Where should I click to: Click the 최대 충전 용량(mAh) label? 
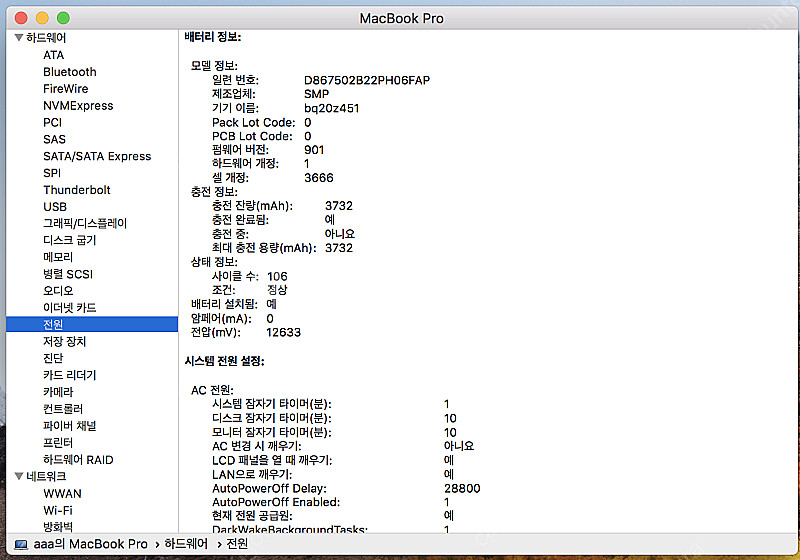pyautogui.click(x=264, y=248)
